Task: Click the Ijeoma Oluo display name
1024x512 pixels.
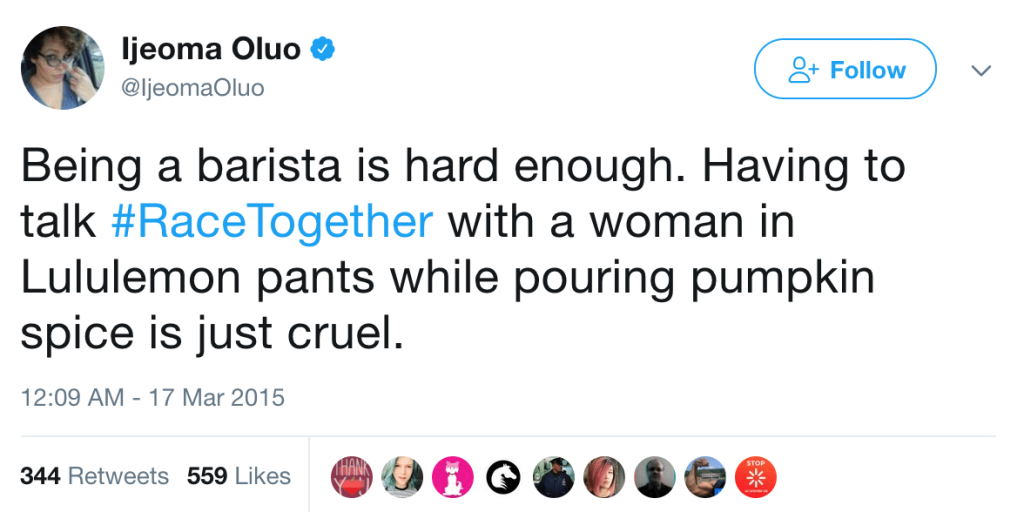Action: (210, 49)
